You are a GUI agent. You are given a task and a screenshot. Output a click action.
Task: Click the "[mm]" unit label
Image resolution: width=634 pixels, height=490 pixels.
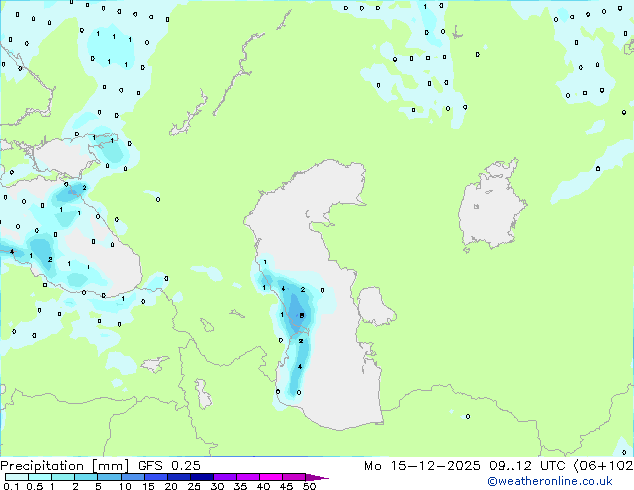[x=111, y=466]
